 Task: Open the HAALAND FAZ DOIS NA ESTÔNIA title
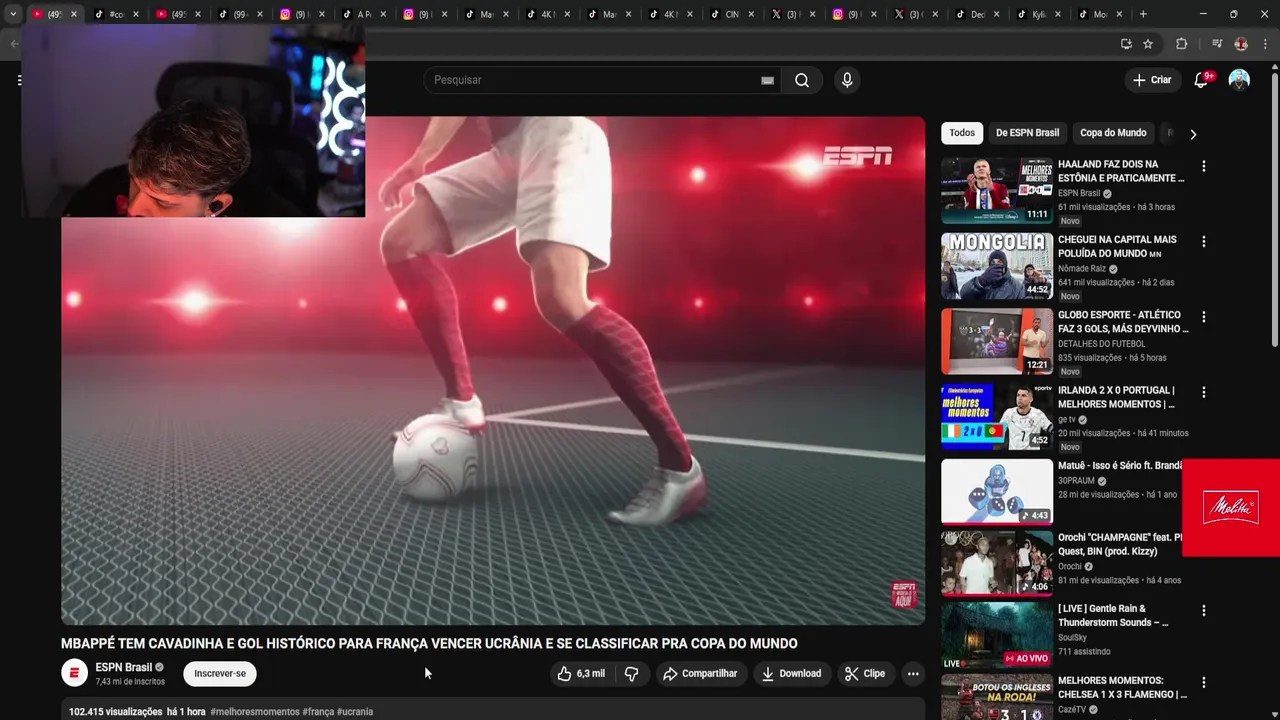pyautogui.click(x=1121, y=171)
